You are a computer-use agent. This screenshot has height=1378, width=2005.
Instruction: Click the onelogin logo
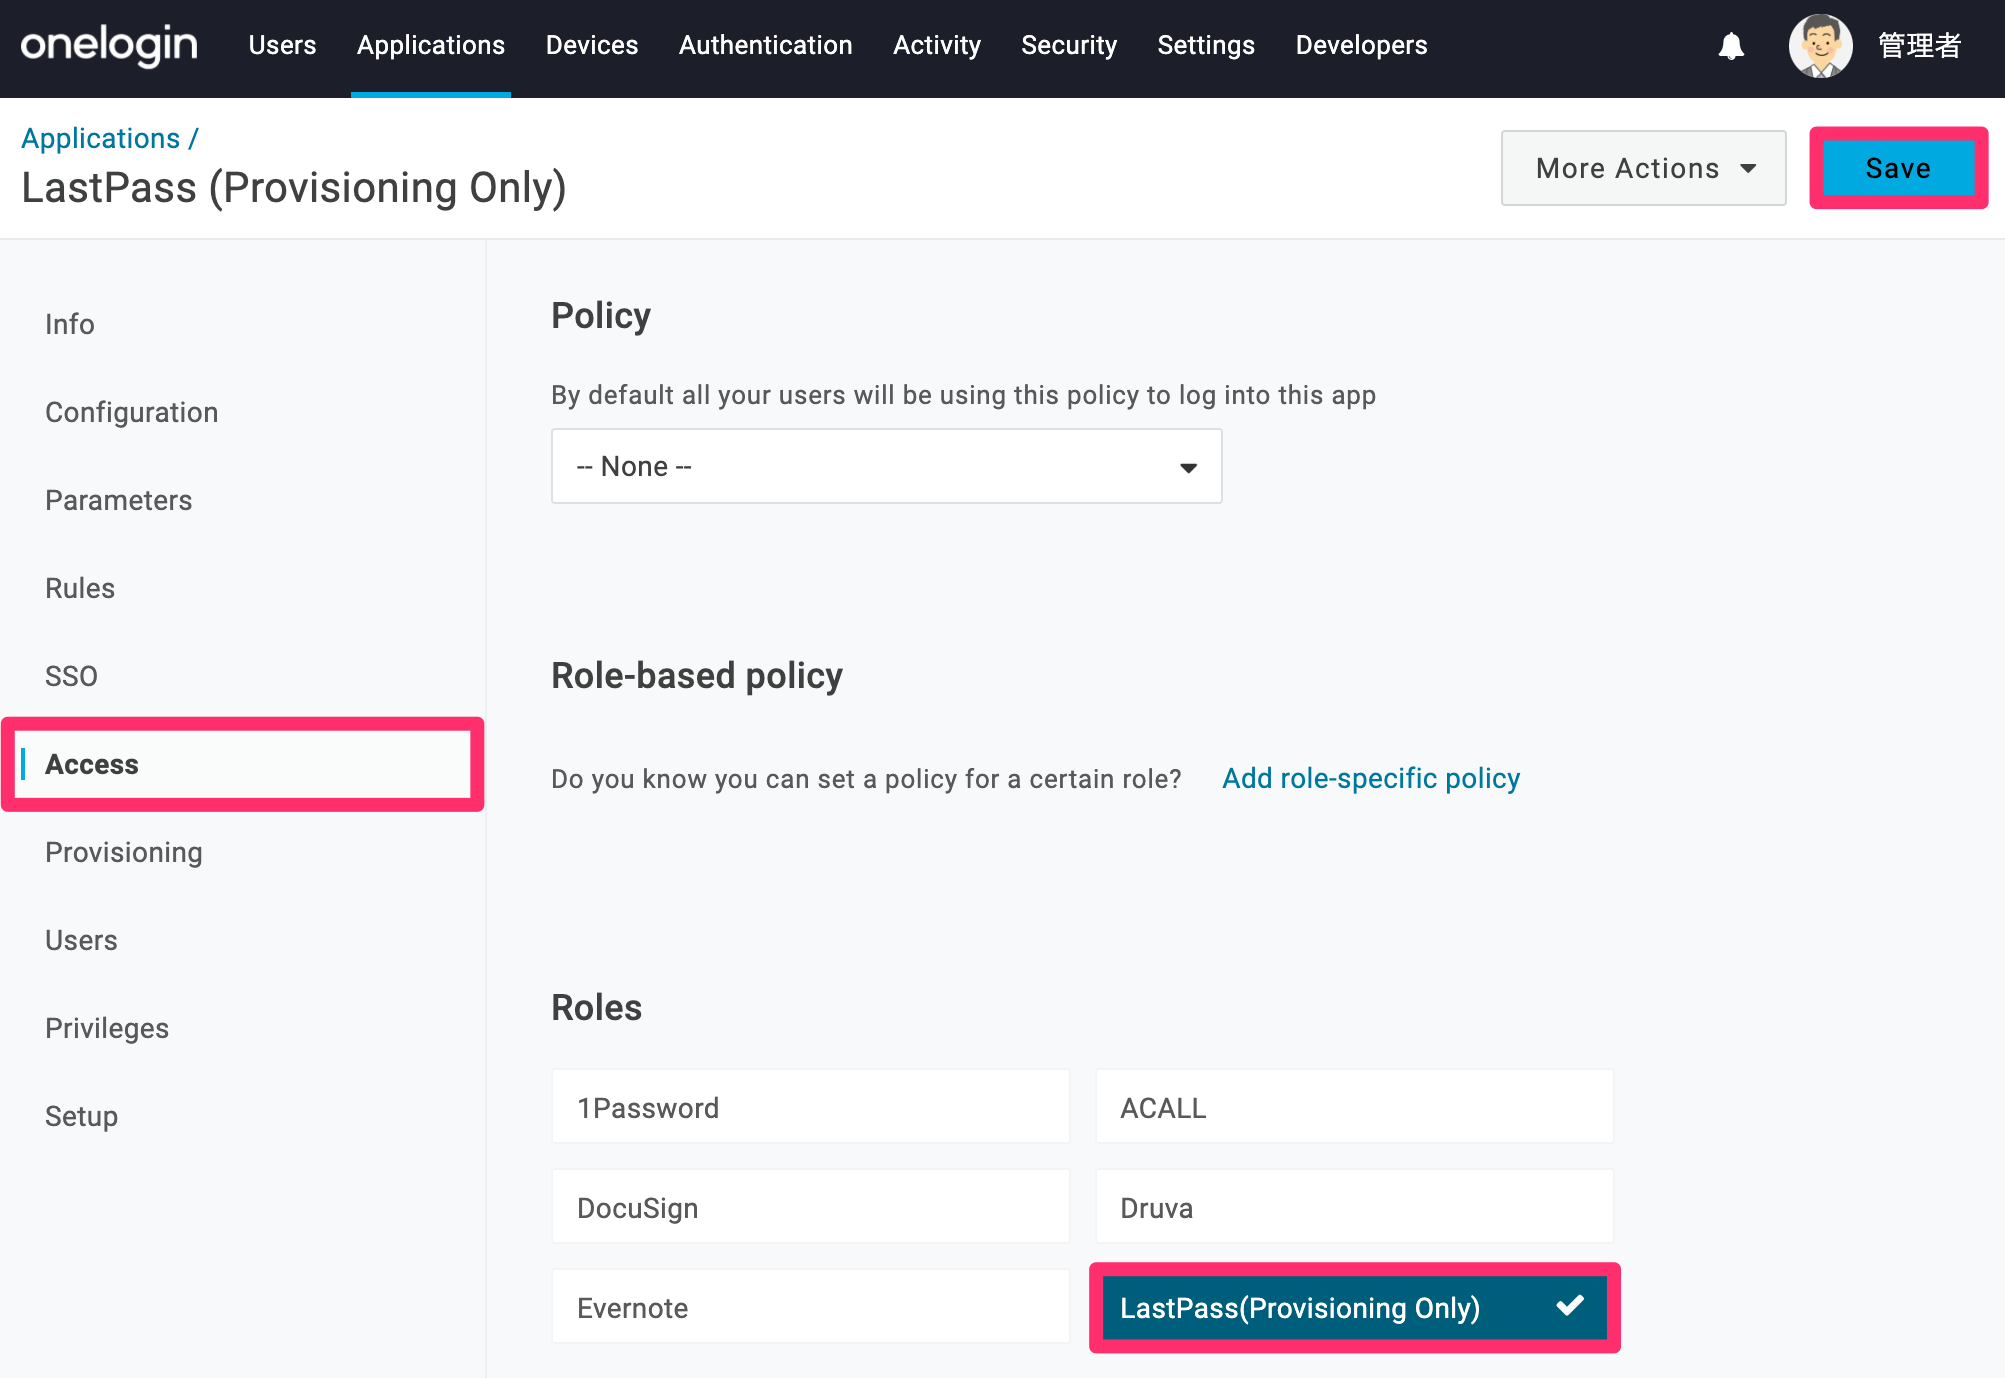[x=109, y=46]
